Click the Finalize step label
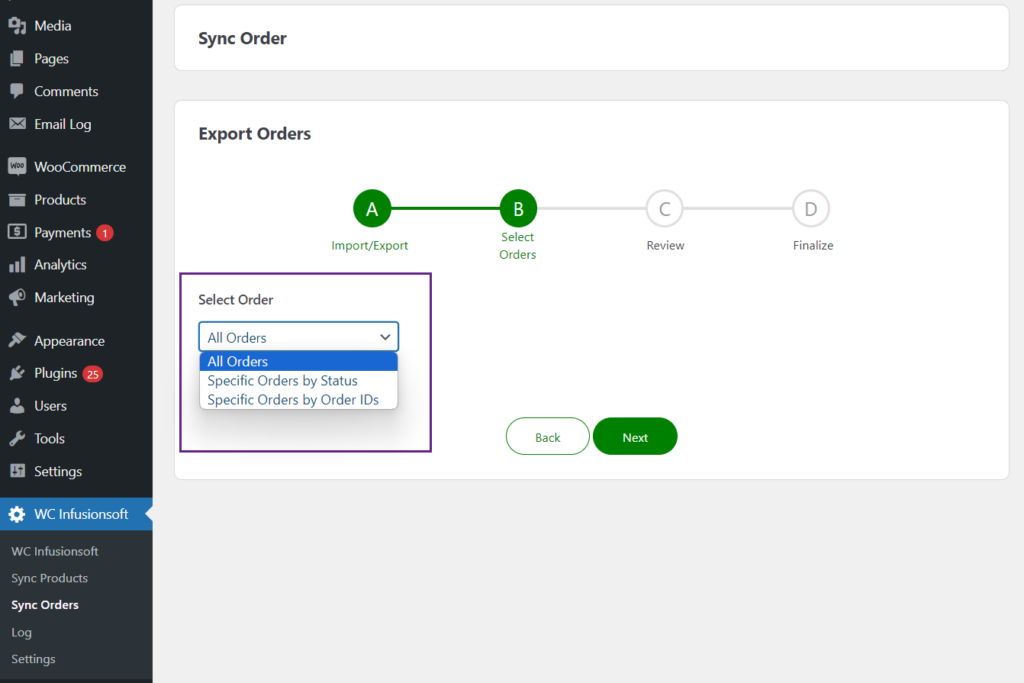Image resolution: width=1024 pixels, height=683 pixels. click(813, 246)
